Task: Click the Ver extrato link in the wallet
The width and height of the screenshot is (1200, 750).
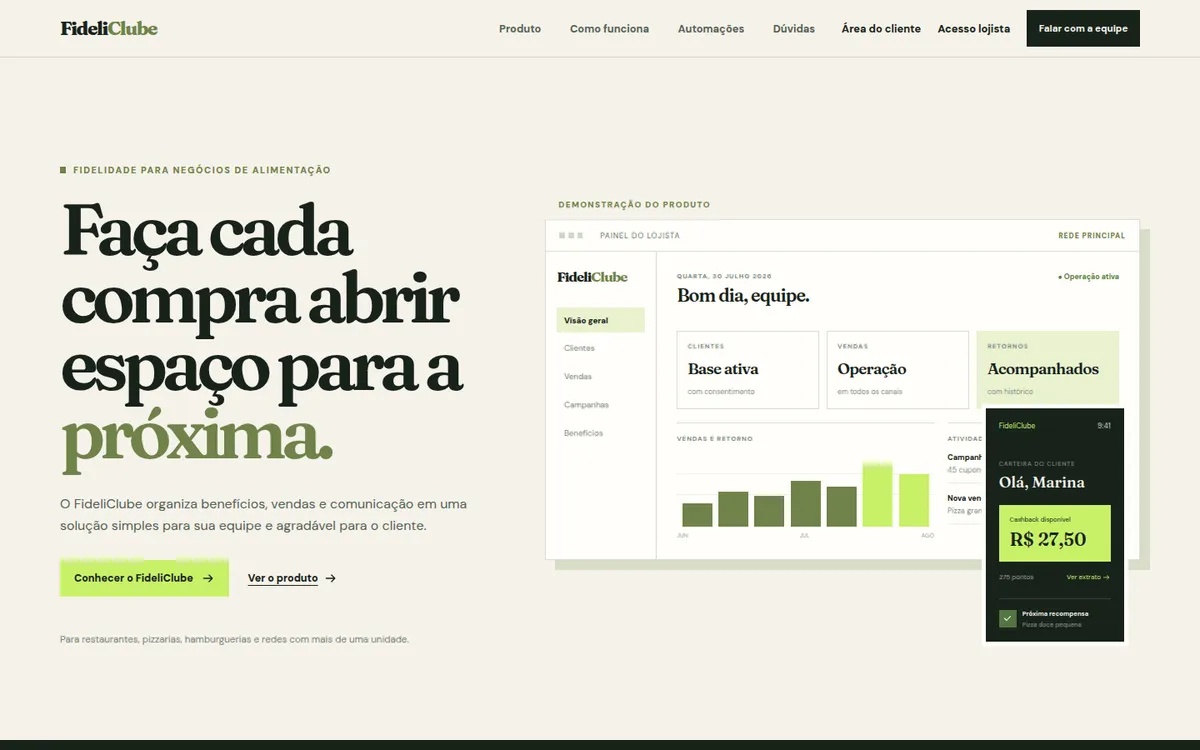Action: (x=1088, y=577)
